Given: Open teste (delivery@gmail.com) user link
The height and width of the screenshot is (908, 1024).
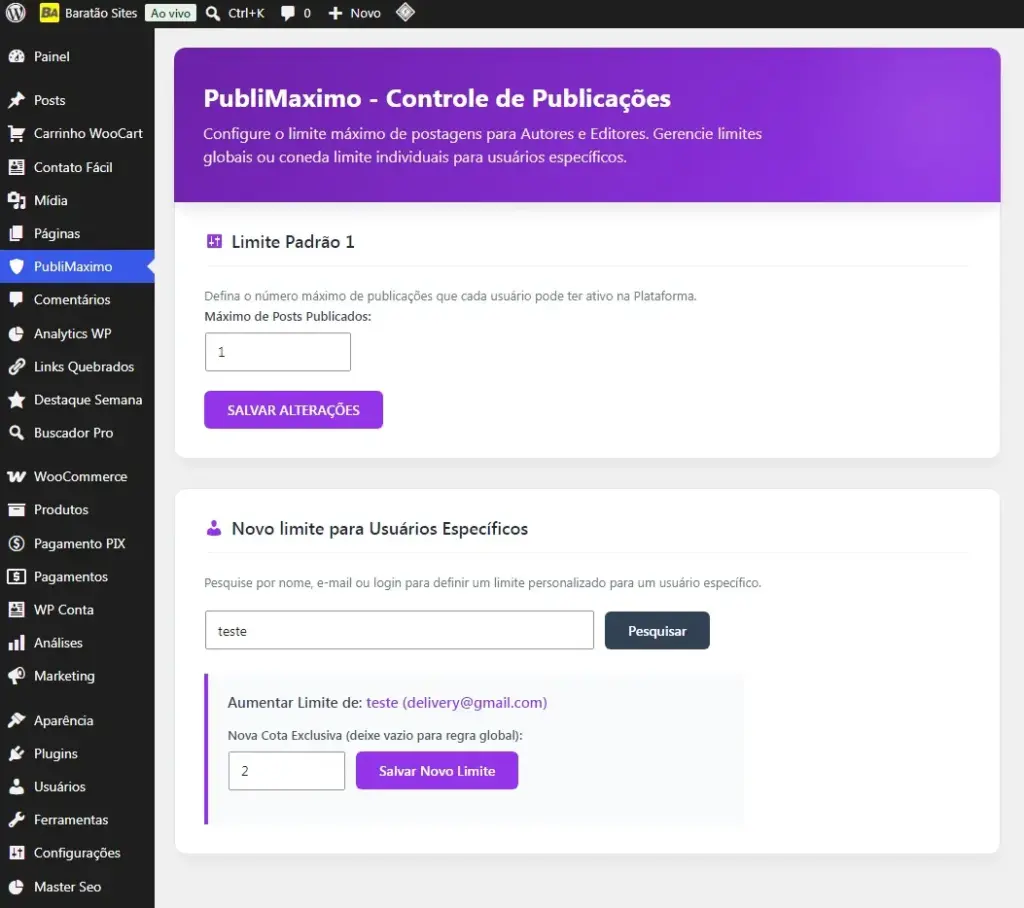Looking at the screenshot, I should [x=456, y=703].
